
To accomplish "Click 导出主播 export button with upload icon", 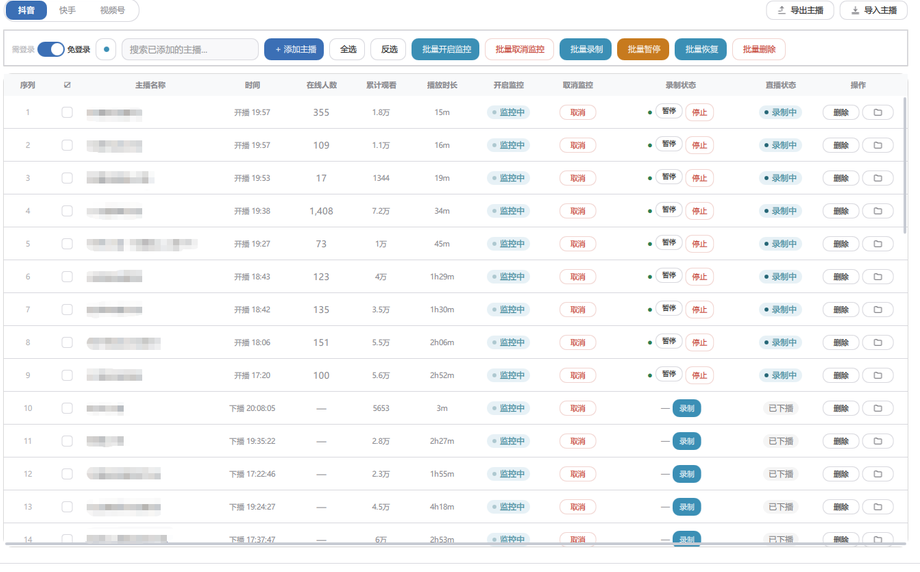I will point(800,10).
